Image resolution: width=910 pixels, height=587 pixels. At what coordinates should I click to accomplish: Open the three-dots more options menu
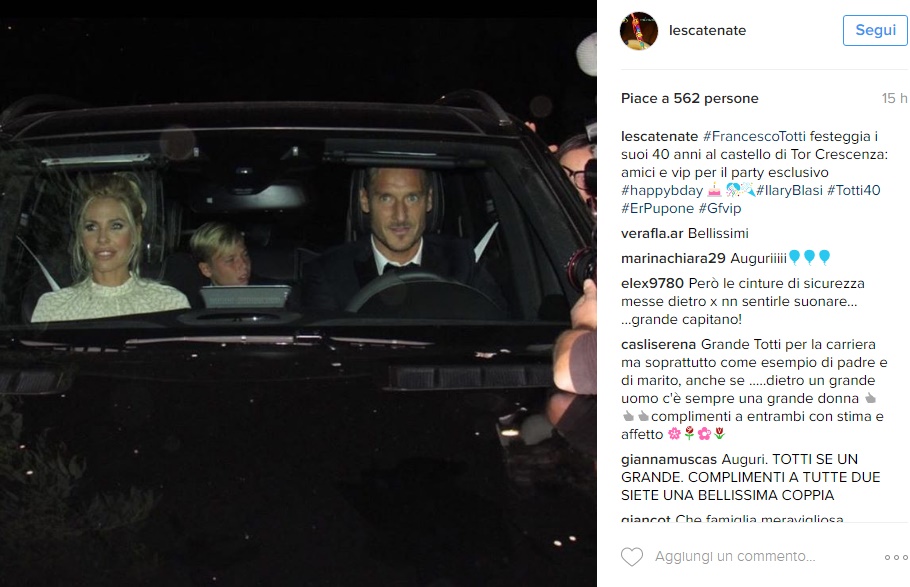895,557
